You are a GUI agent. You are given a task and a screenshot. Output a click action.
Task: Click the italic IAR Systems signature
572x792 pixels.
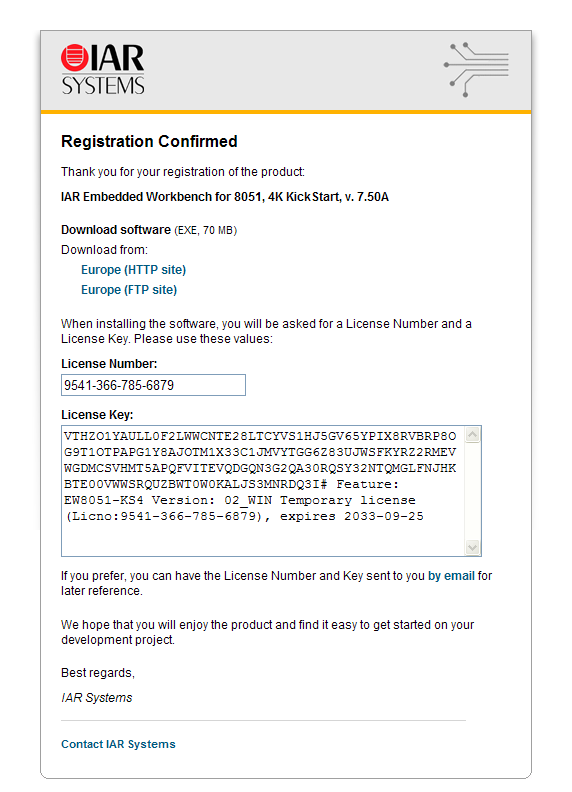(x=97, y=698)
